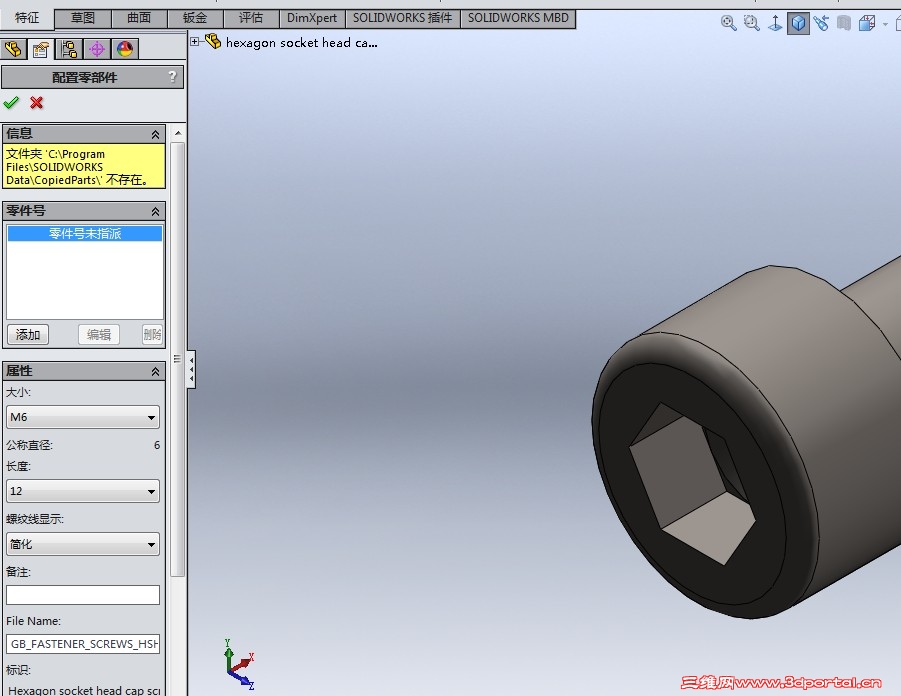Open the DimXpertManager crosshair tab icon
Image resolution: width=901 pixels, height=696 pixels.
pos(97,49)
